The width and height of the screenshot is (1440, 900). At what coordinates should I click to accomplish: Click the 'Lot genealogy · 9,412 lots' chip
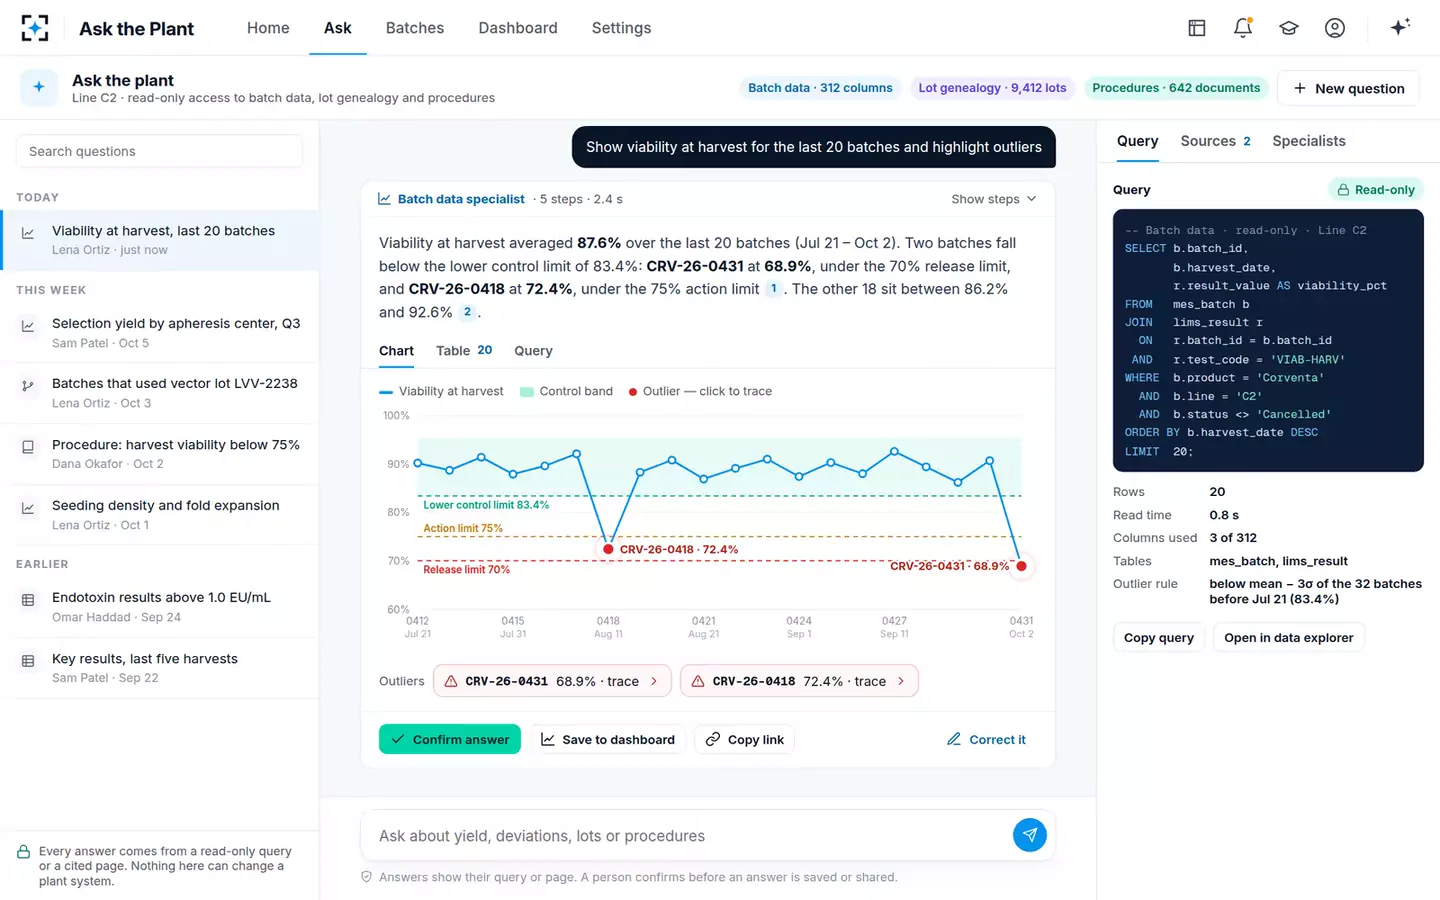[x=992, y=88]
